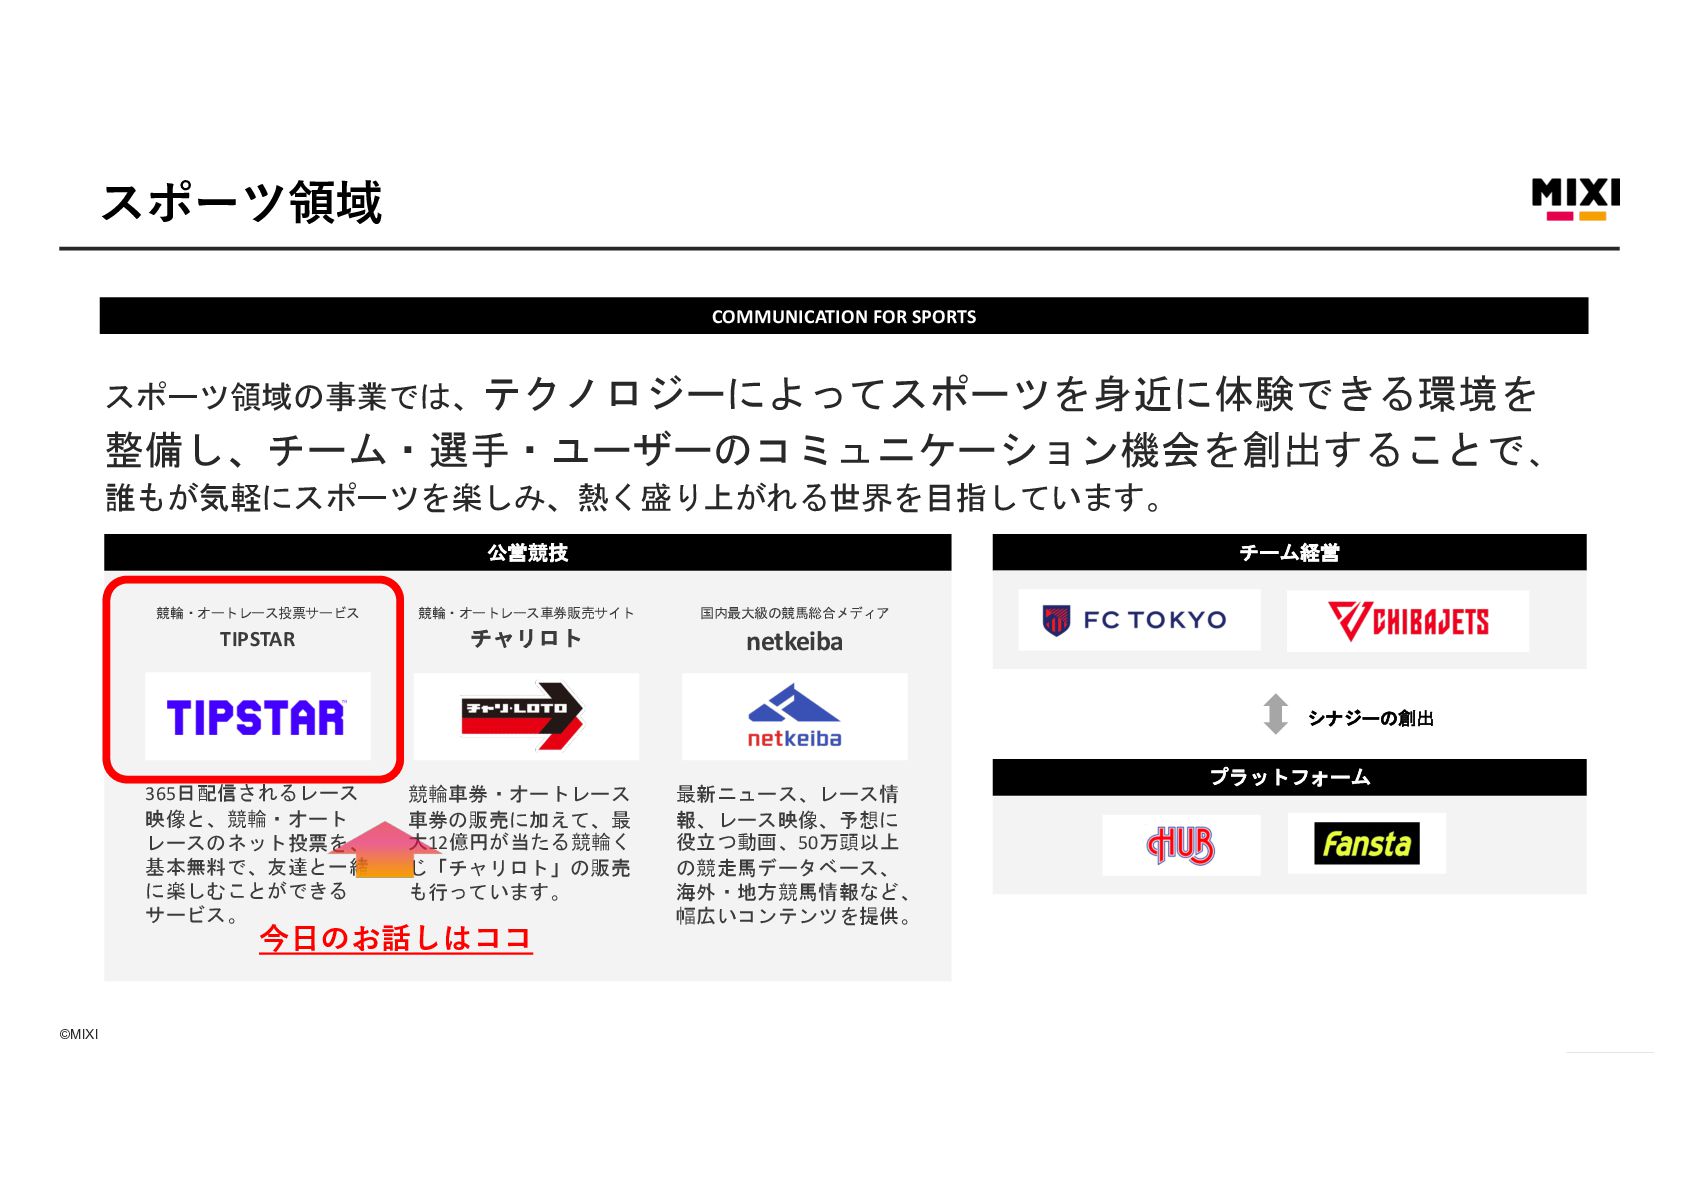Click the TIPSTAR name label above logo
The width and height of the screenshot is (1684, 1191).
pyautogui.click(x=257, y=640)
